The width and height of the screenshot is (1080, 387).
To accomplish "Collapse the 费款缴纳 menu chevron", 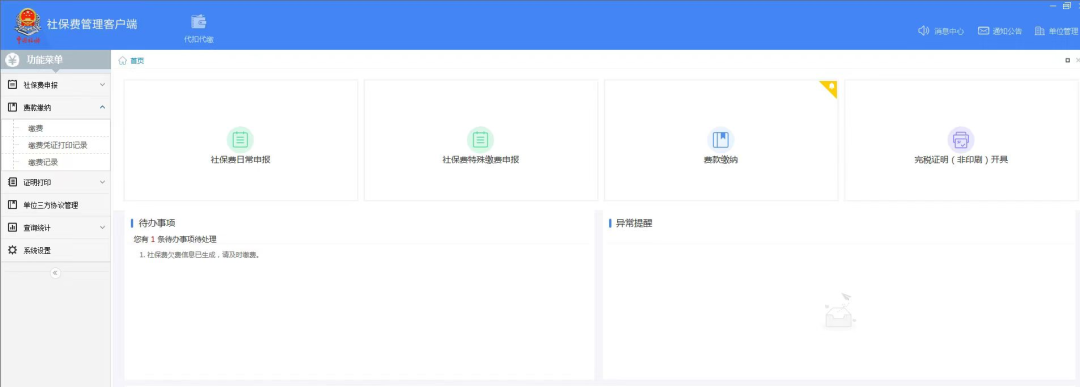I will pos(103,107).
